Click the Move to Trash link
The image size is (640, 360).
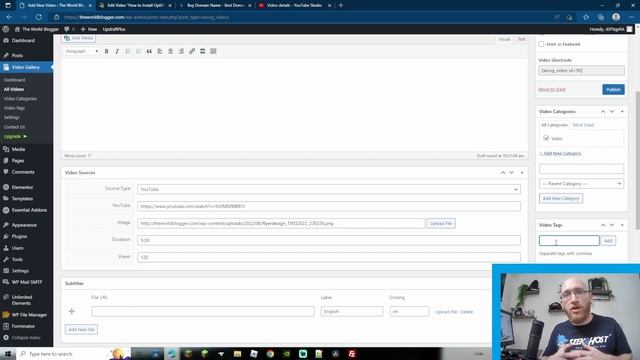[552, 89]
